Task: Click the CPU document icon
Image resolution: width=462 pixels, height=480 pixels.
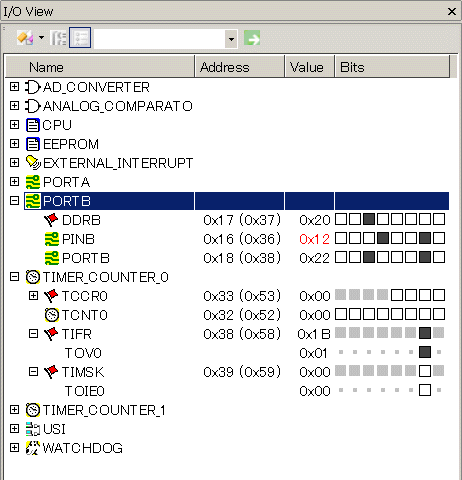Action: pyautogui.click(x=33, y=125)
